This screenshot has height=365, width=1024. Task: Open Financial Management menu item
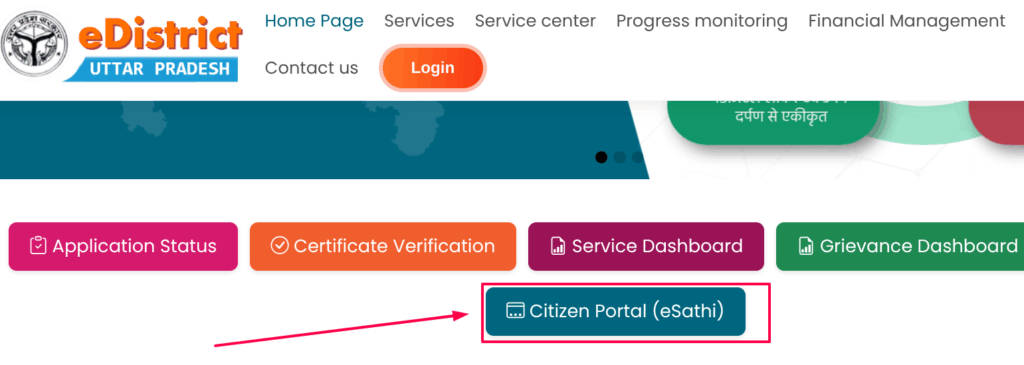tap(907, 21)
